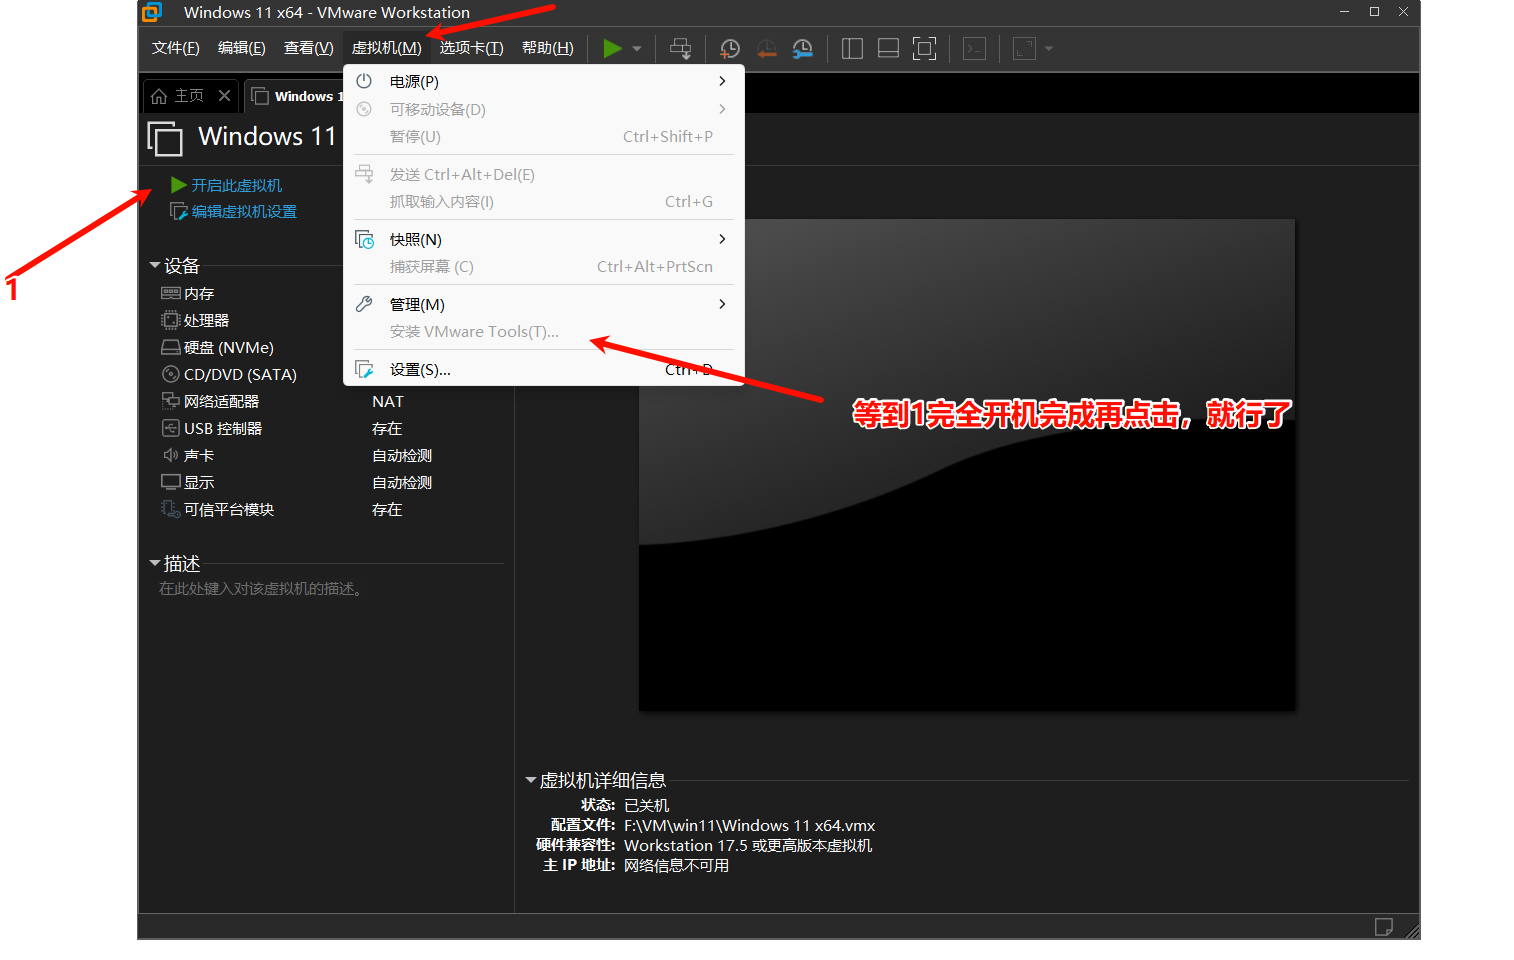Screen dimensions: 1514x960
Task: Select 暂停(U) menu entry
Action: coord(543,136)
